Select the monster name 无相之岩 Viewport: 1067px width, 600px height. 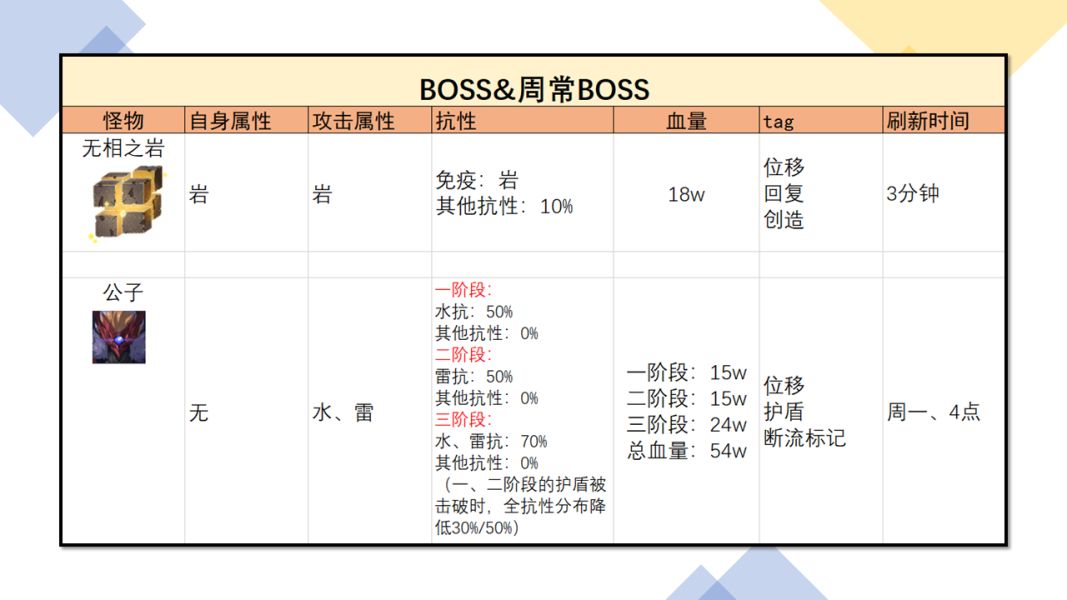(x=123, y=148)
